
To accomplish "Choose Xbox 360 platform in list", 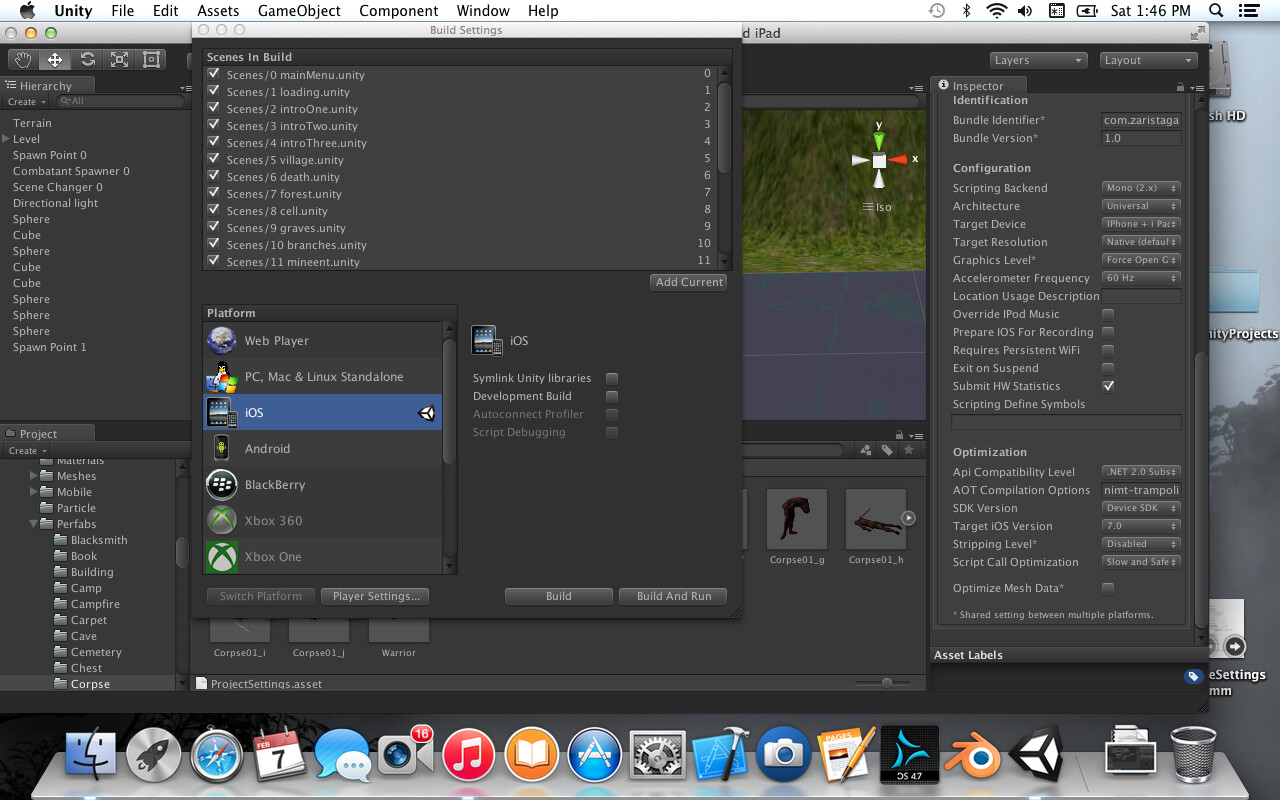I will 322,521.
